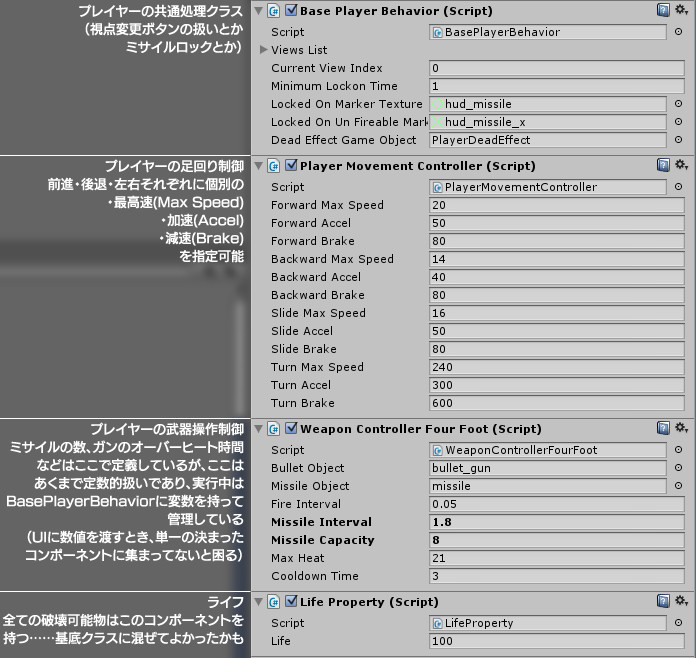Click the Forward Max Speed value field
Viewport: 696px width, 658px height.
(x=557, y=205)
